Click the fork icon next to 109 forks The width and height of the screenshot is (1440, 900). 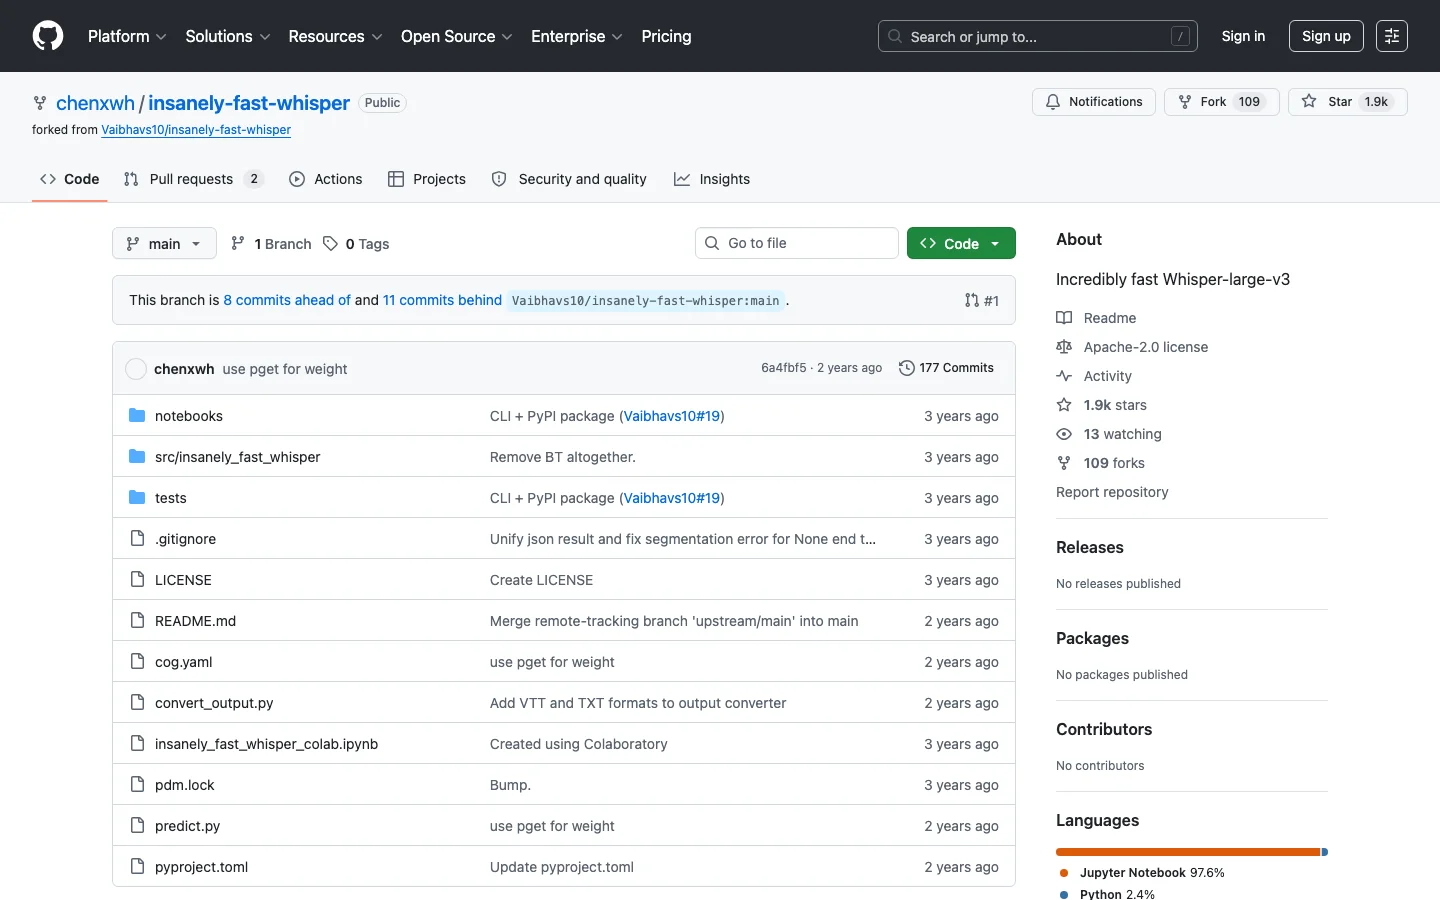[1064, 463]
